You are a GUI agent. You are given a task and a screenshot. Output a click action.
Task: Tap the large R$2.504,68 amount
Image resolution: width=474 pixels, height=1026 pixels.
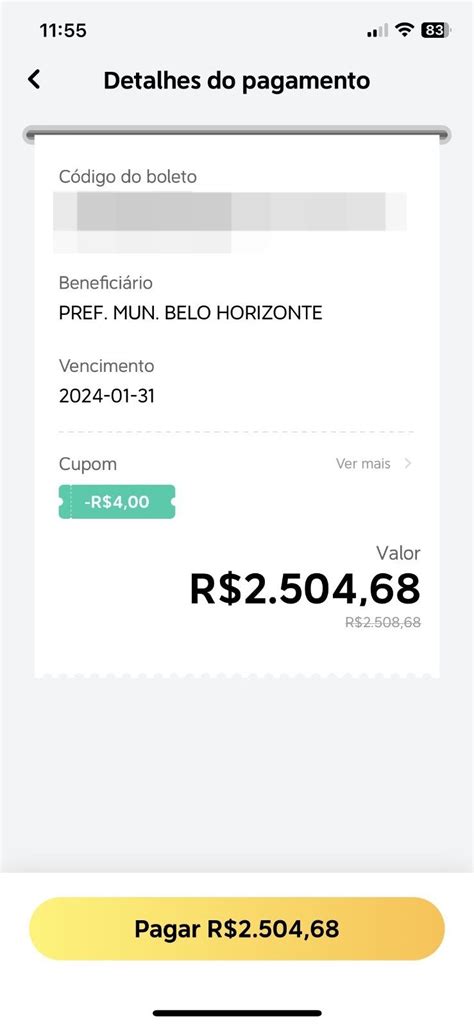tap(305, 588)
